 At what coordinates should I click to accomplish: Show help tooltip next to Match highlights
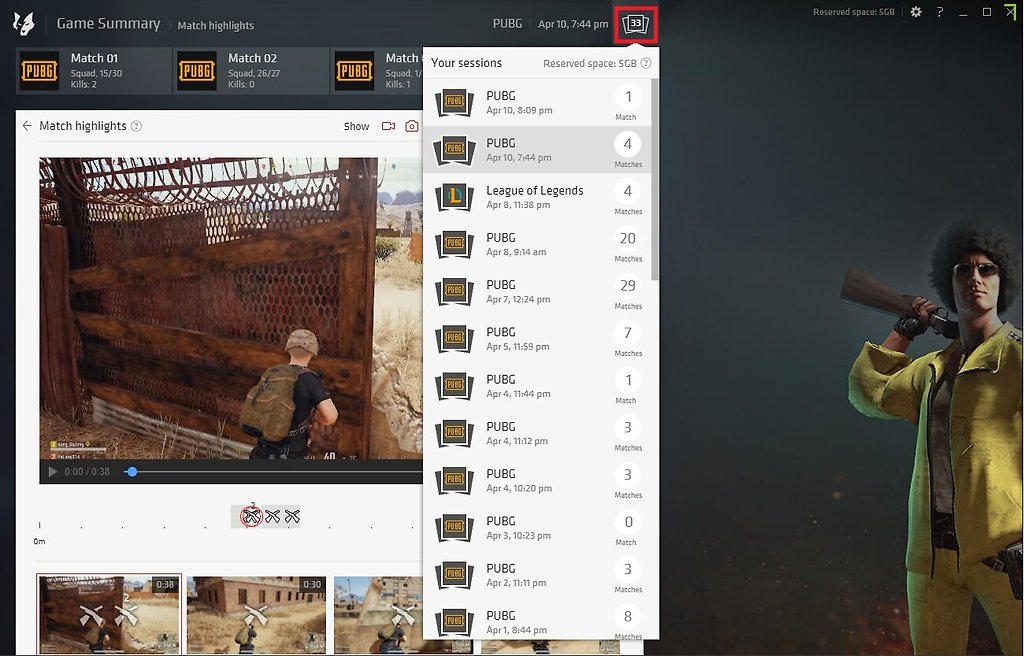pyautogui.click(x=136, y=126)
